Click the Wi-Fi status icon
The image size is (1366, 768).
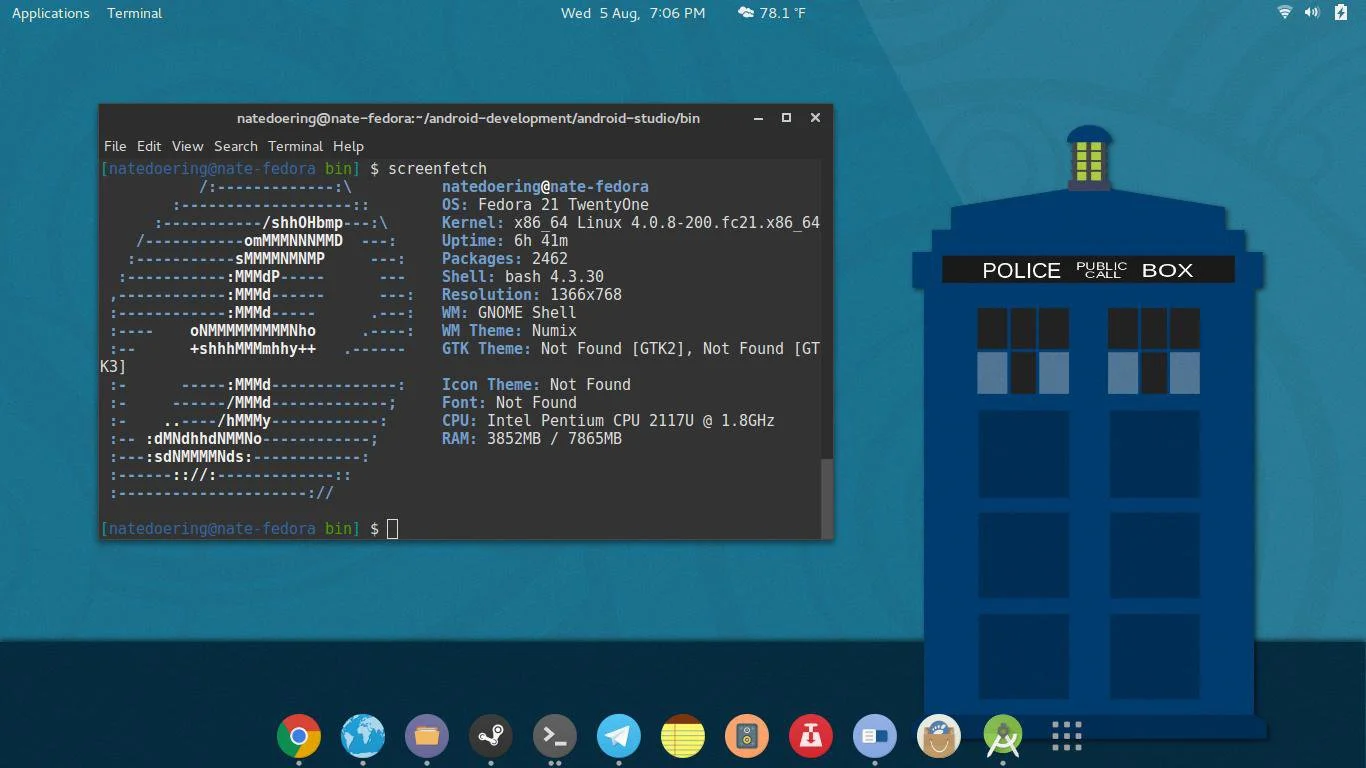pyautogui.click(x=1285, y=13)
